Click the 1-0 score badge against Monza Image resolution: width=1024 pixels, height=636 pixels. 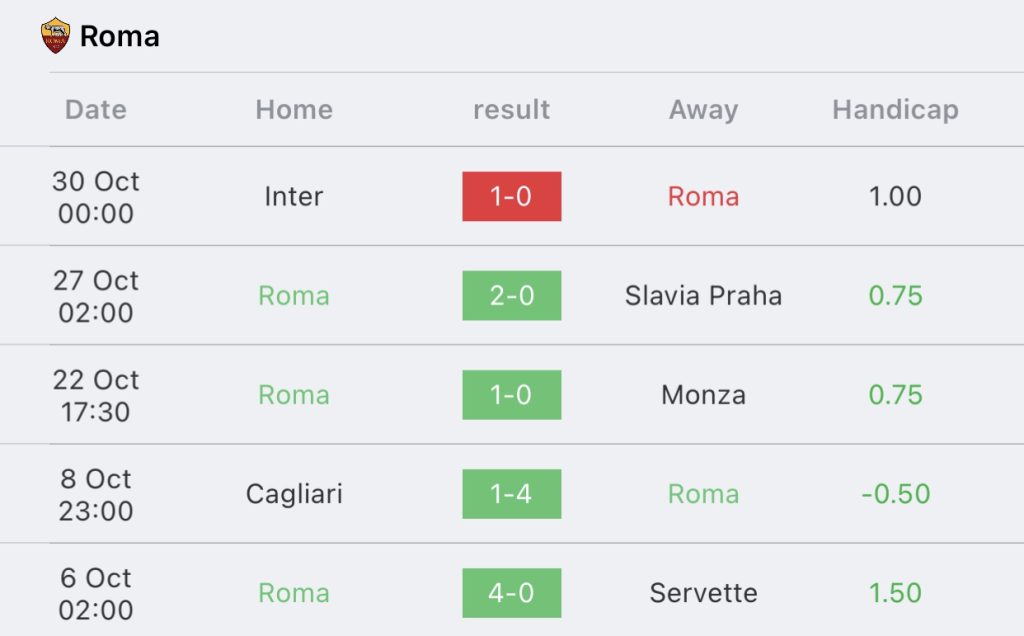point(511,395)
